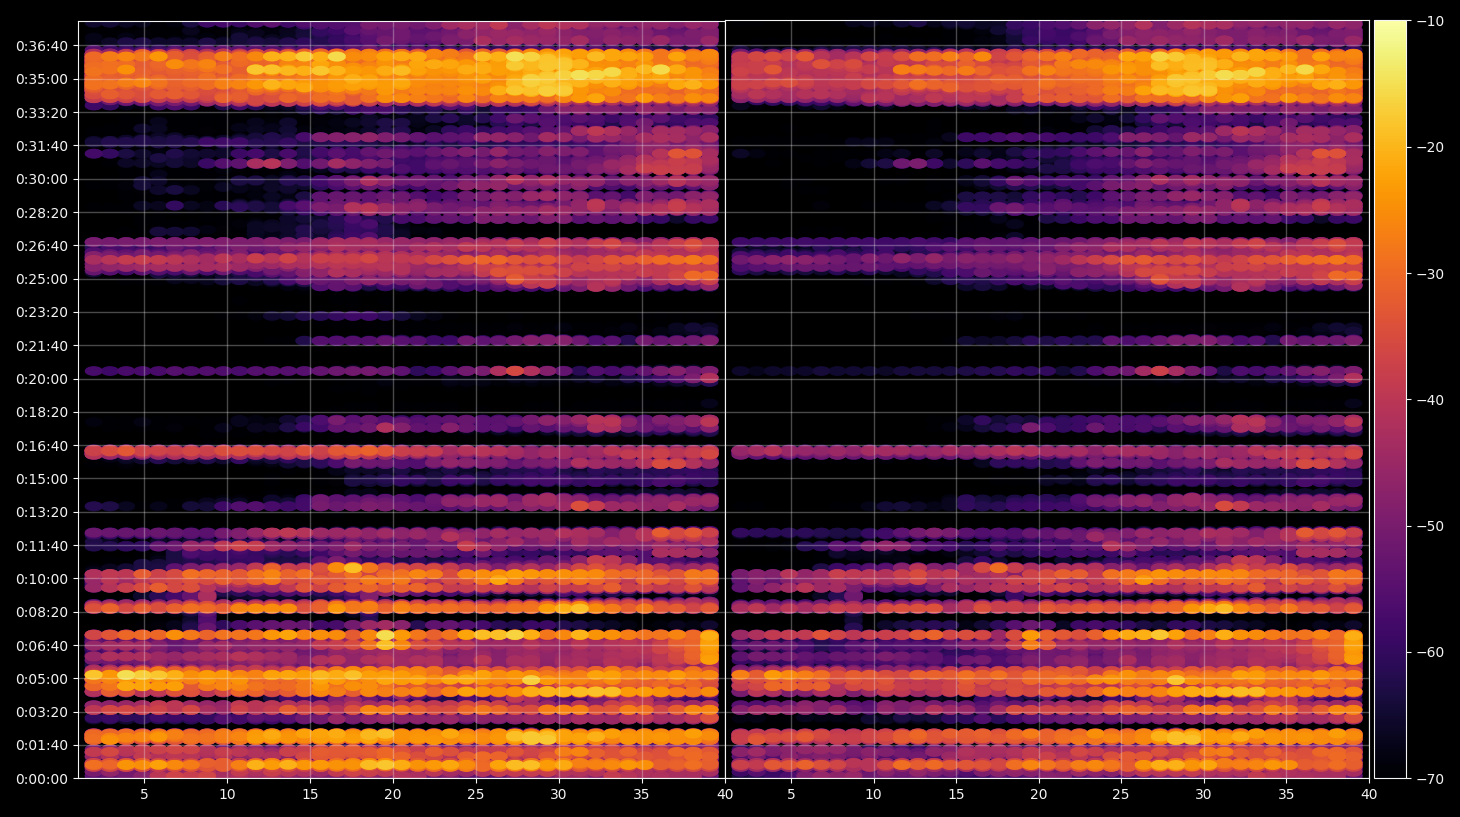Click the 0:11:40 y-axis tick label
The width and height of the screenshot is (1460, 817).
point(42,546)
